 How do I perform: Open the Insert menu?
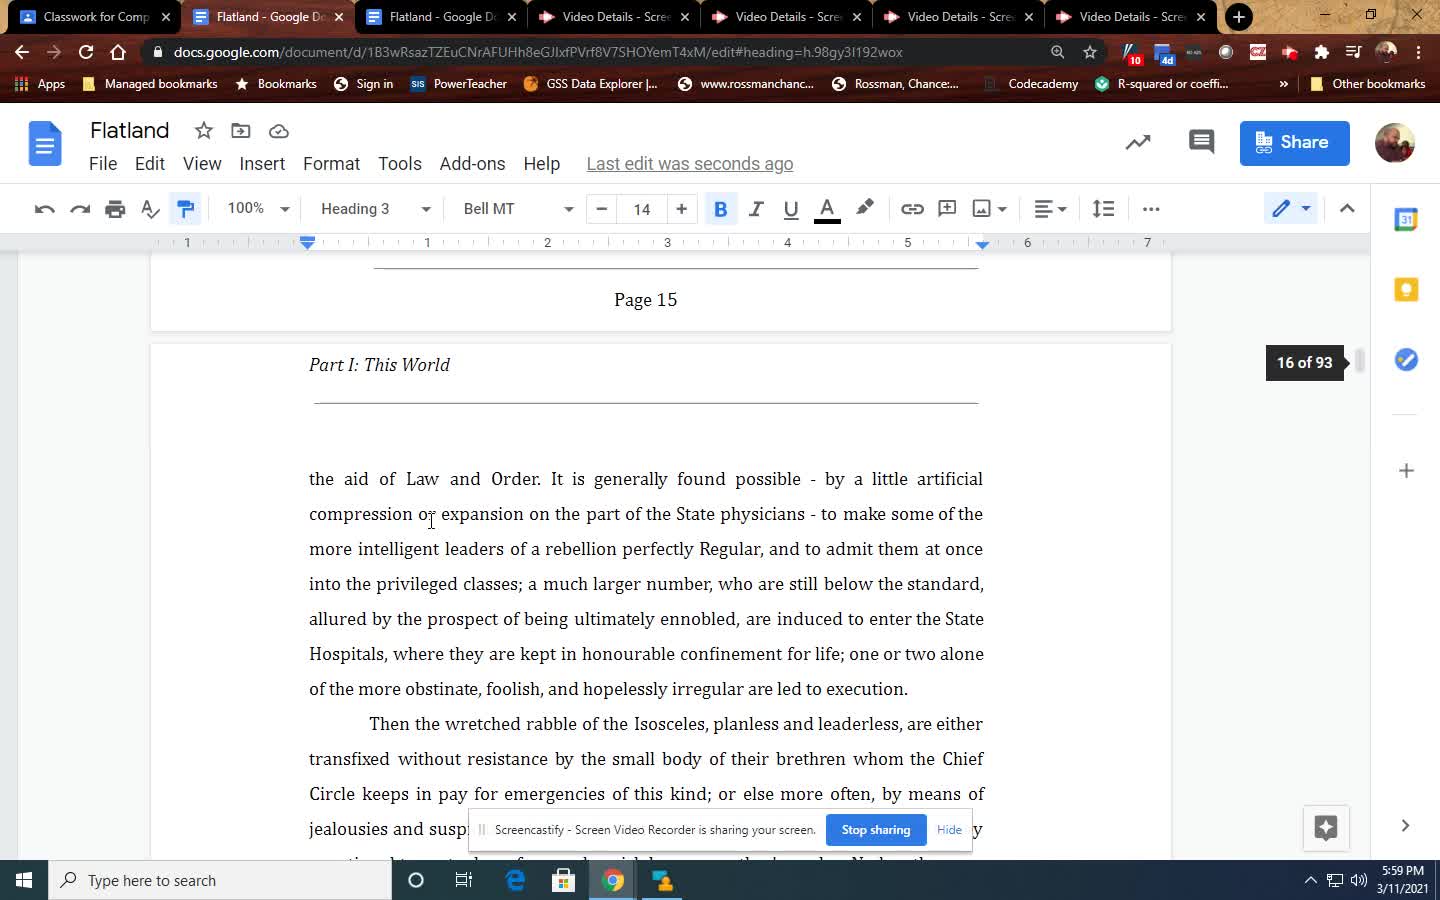[262, 164]
